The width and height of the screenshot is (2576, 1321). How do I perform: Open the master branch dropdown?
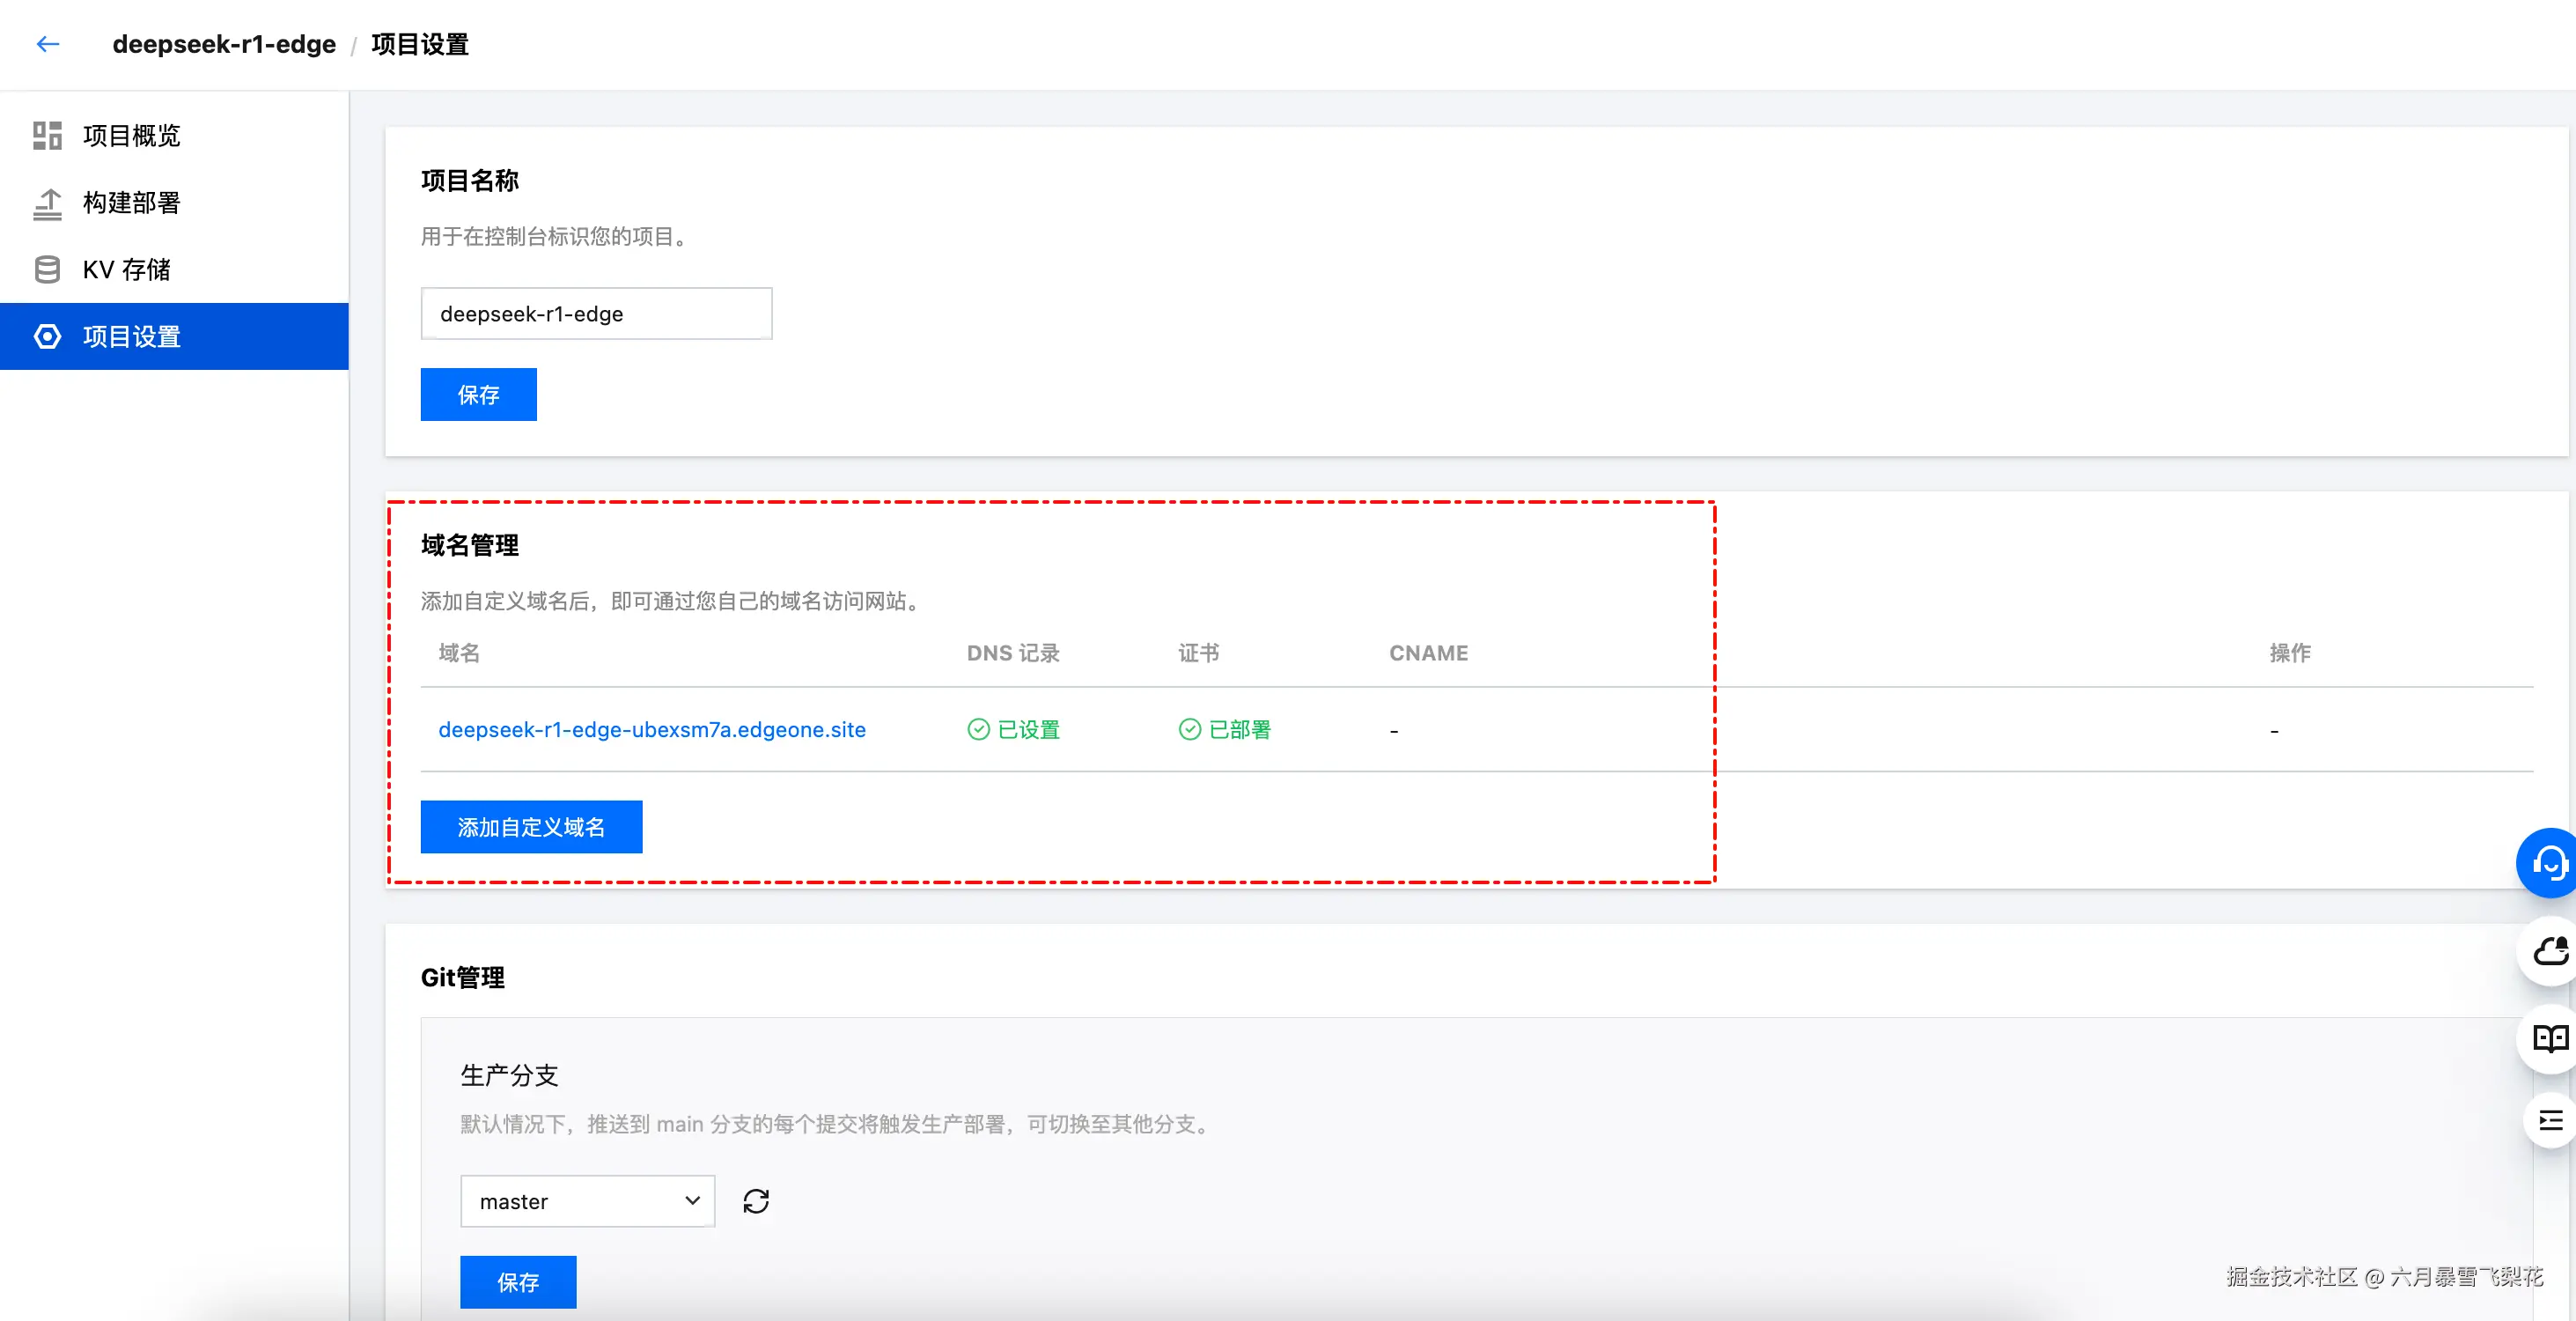[x=587, y=1201]
